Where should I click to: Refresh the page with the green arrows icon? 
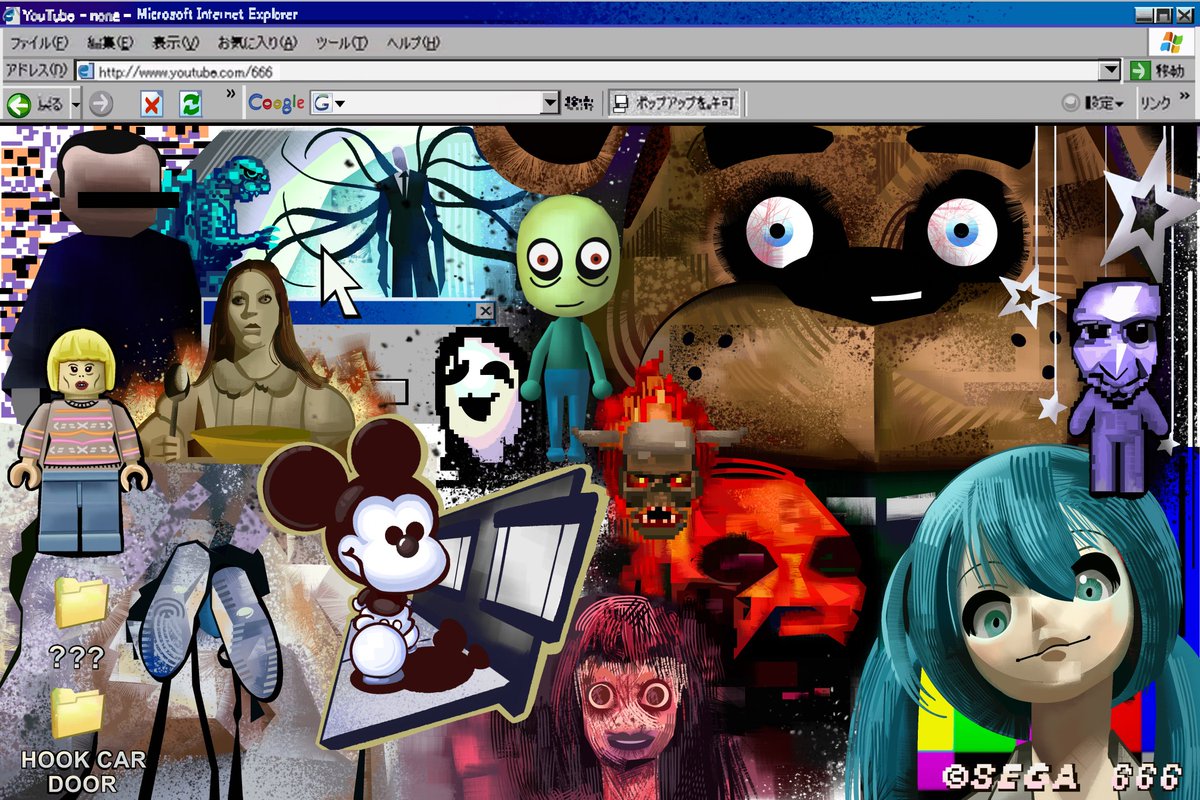pos(190,103)
